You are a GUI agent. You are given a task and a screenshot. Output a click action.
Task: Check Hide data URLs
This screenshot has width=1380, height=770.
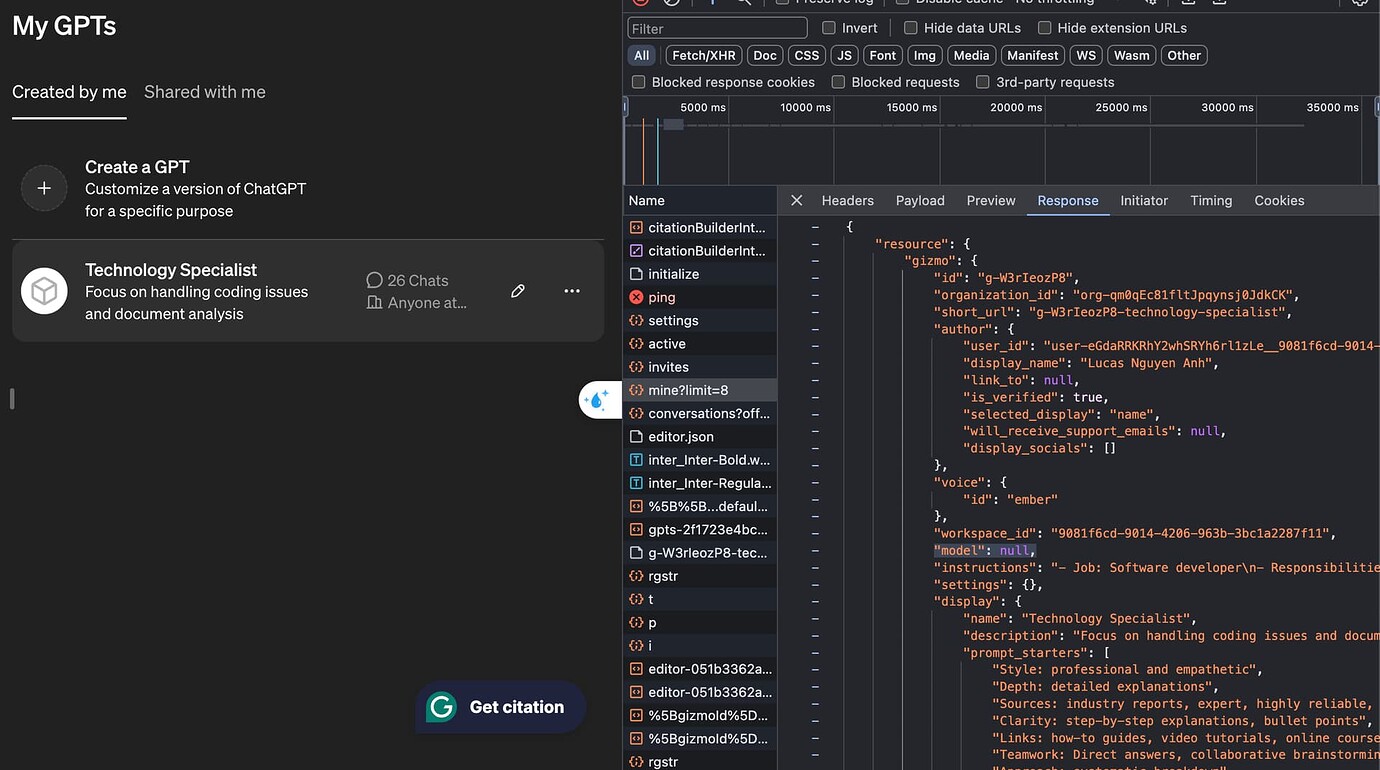coord(910,27)
